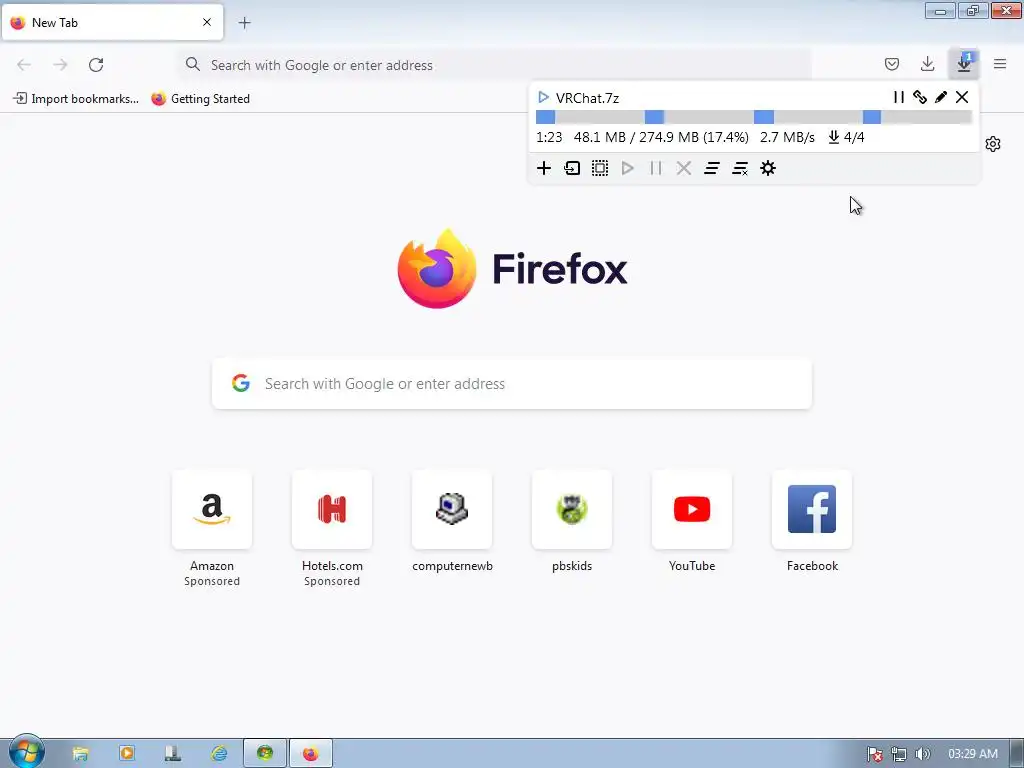Clear finished downloads from list

point(740,168)
